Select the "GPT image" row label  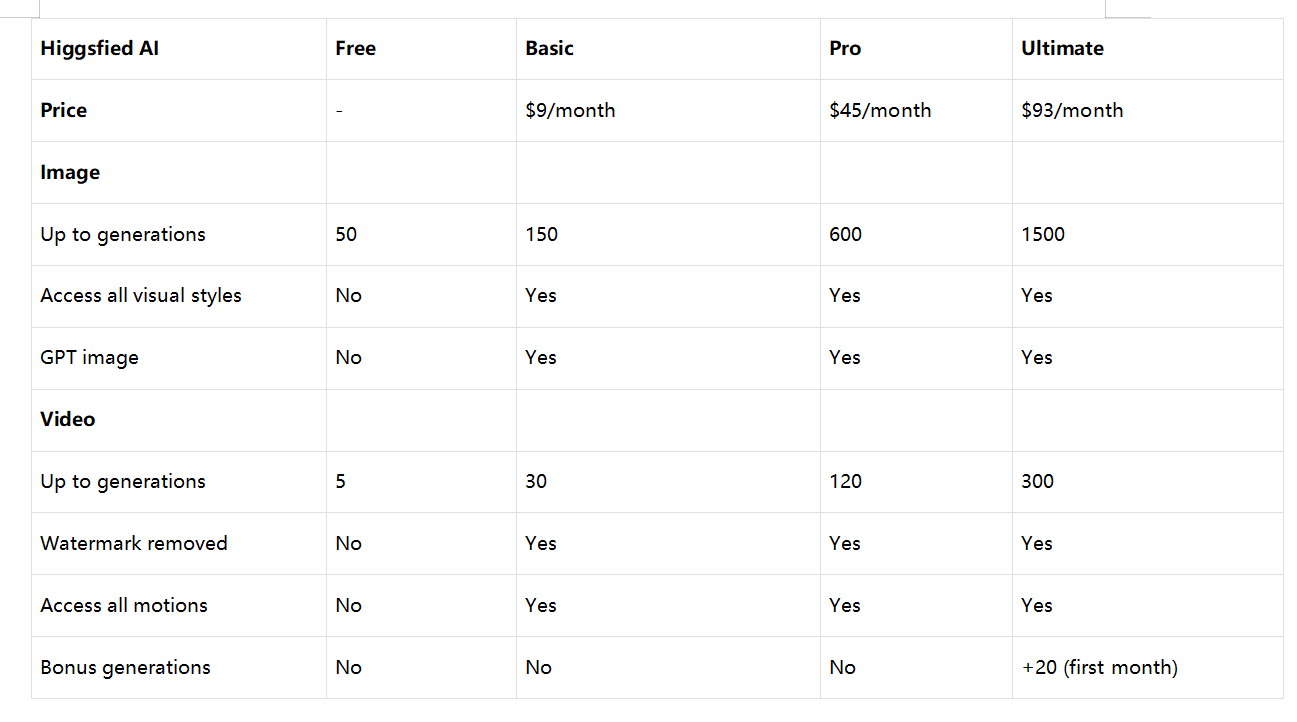click(x=89, y=358)
